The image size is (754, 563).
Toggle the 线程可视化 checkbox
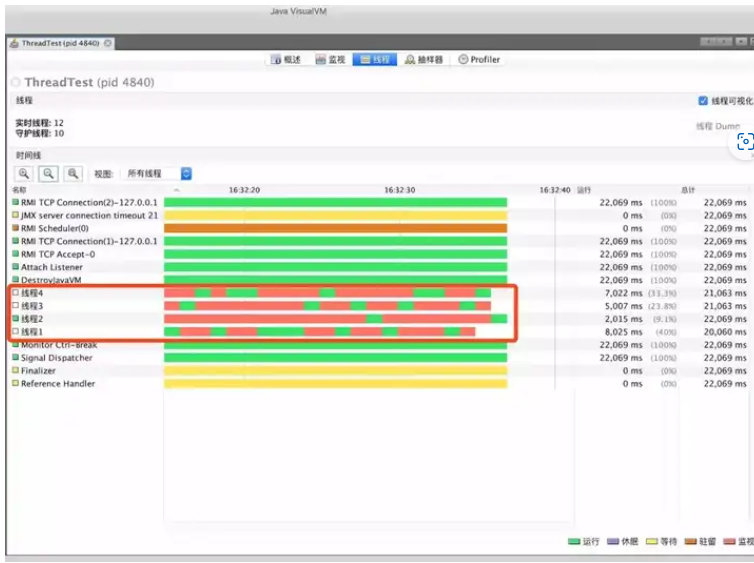(x=703, y=100)
